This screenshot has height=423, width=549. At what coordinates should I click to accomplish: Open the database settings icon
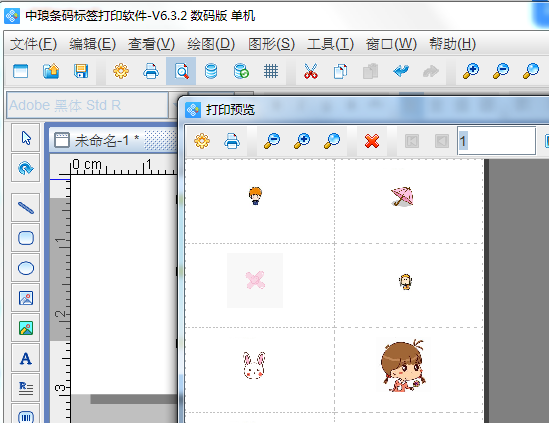pos(211,71)
